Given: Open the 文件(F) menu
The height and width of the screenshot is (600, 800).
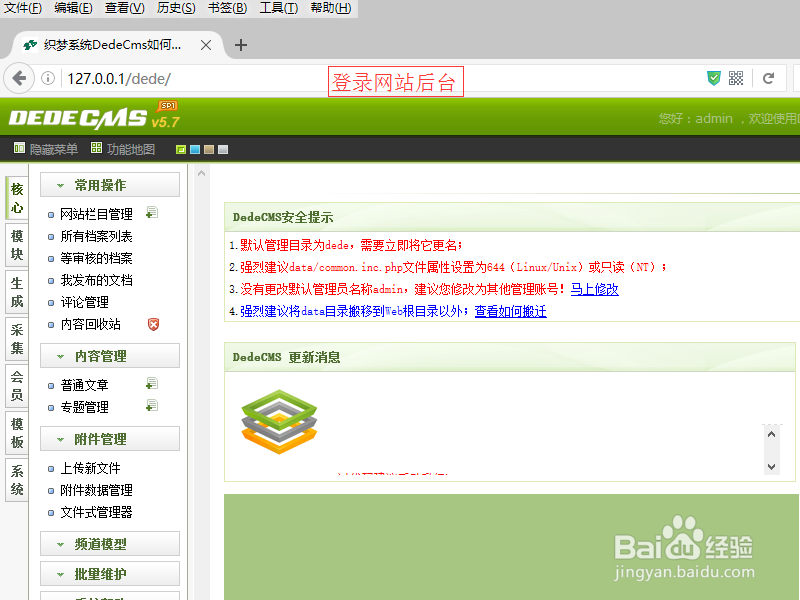Looking at the screenshot, I should (23, 8).
